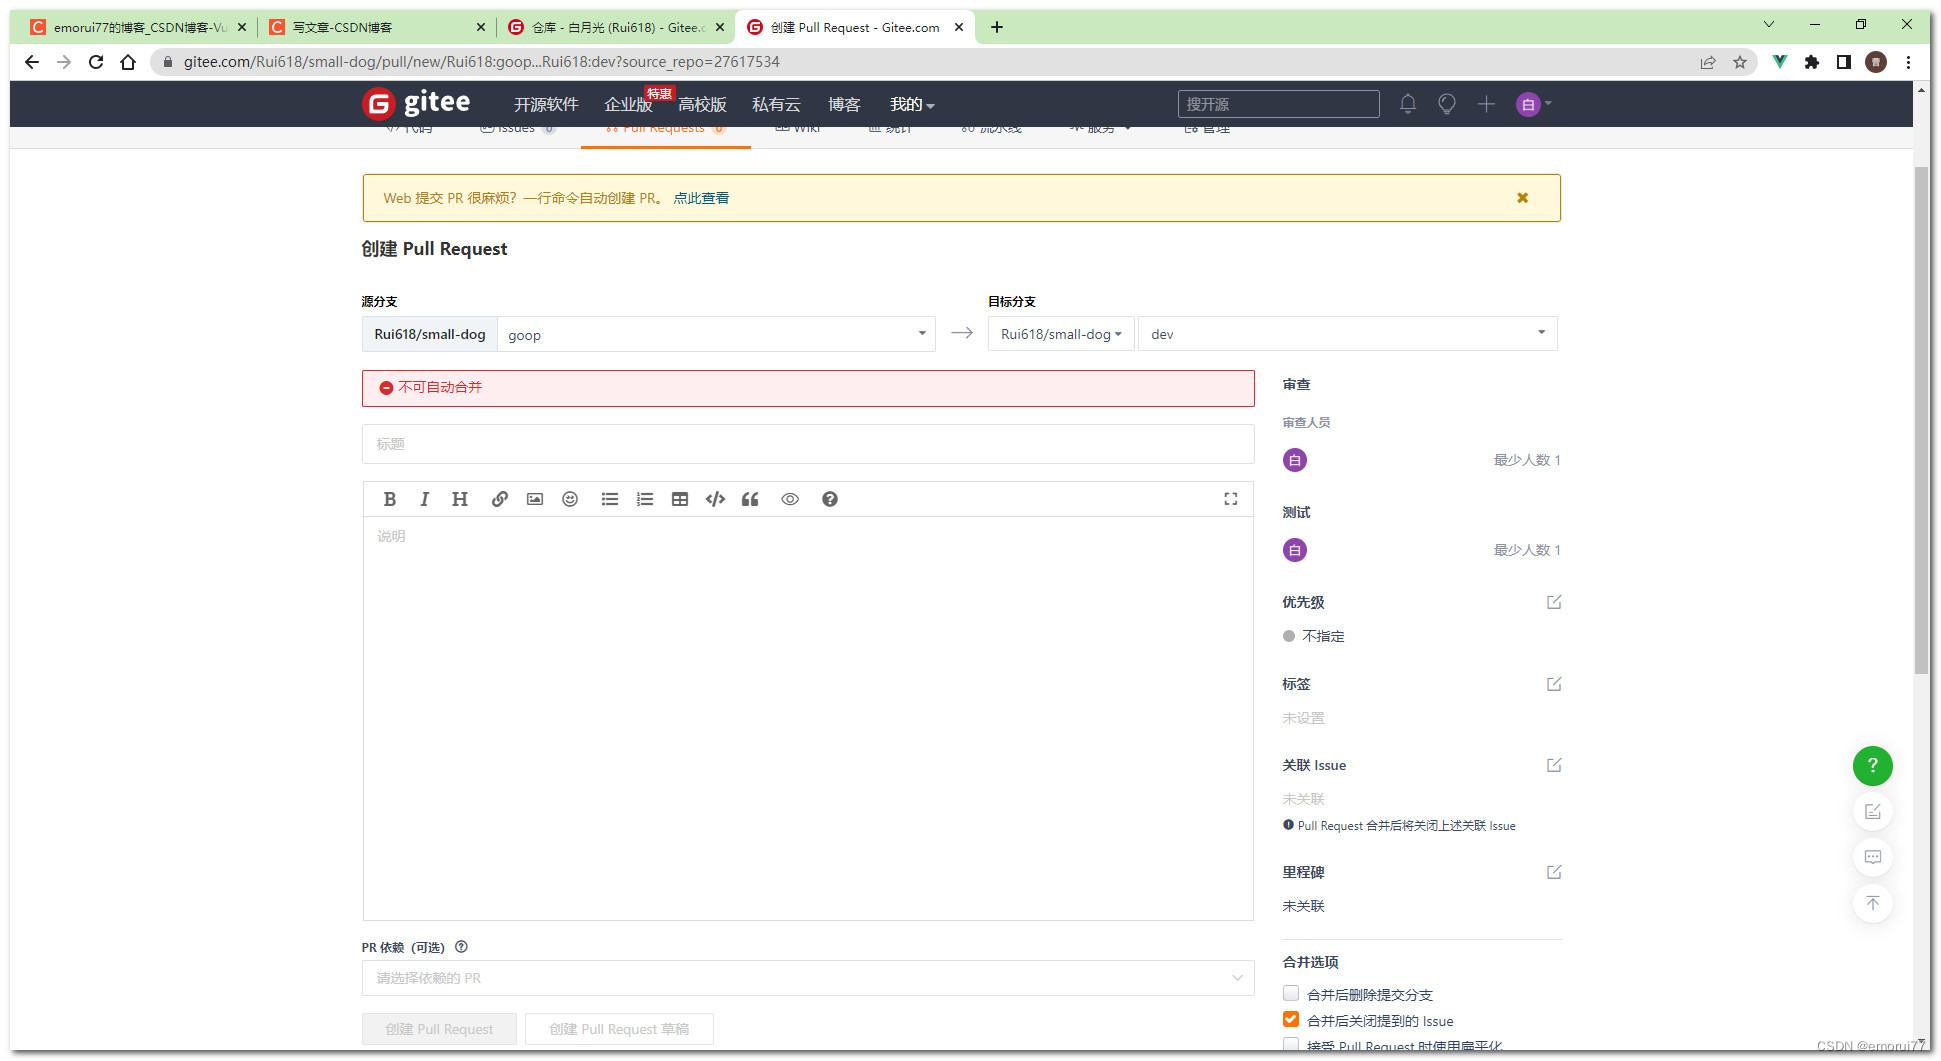The height and width of the screenshot is (1061, 1941).
Task: Open target branch dev dropdown
Action: [x=1348, y=334]
